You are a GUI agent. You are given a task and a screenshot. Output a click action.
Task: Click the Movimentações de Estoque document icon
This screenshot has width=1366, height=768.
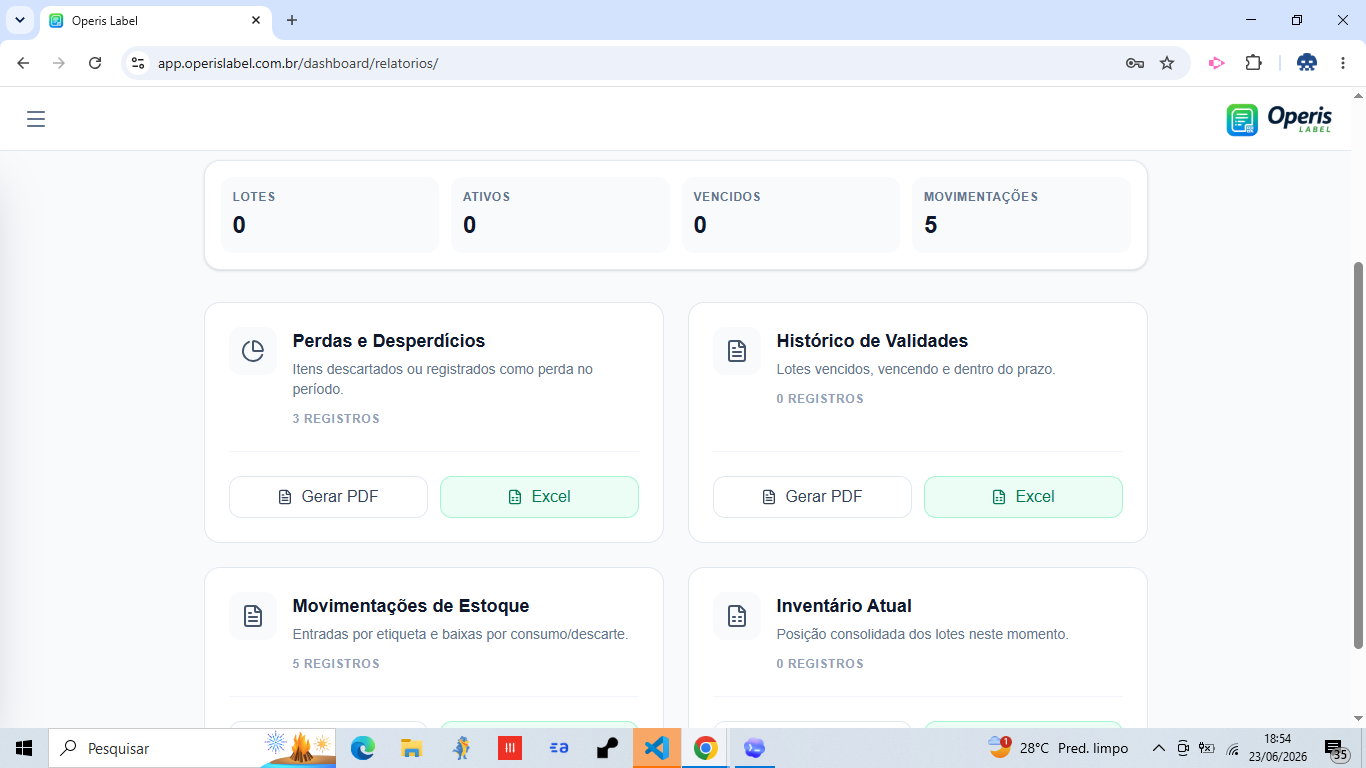coord(253,616)
